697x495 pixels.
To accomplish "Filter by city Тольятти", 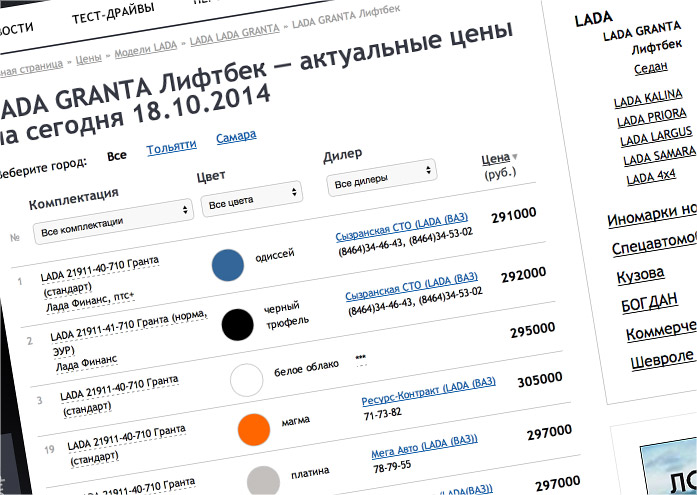I will pyautogui.click(x=172, y=147).
